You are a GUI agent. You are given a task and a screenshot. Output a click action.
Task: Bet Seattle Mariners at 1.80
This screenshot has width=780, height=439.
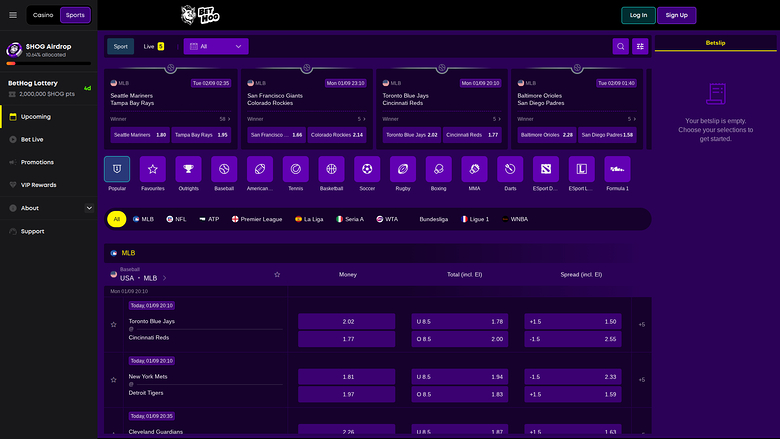click(140, 135)
